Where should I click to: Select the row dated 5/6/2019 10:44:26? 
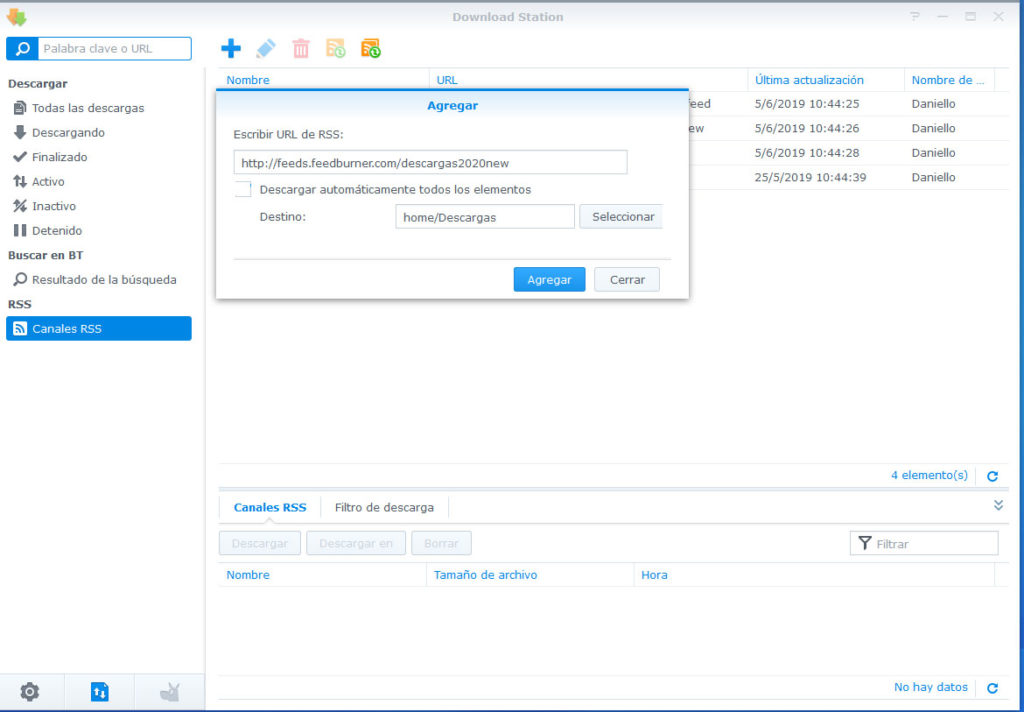[x=849, y=128]
